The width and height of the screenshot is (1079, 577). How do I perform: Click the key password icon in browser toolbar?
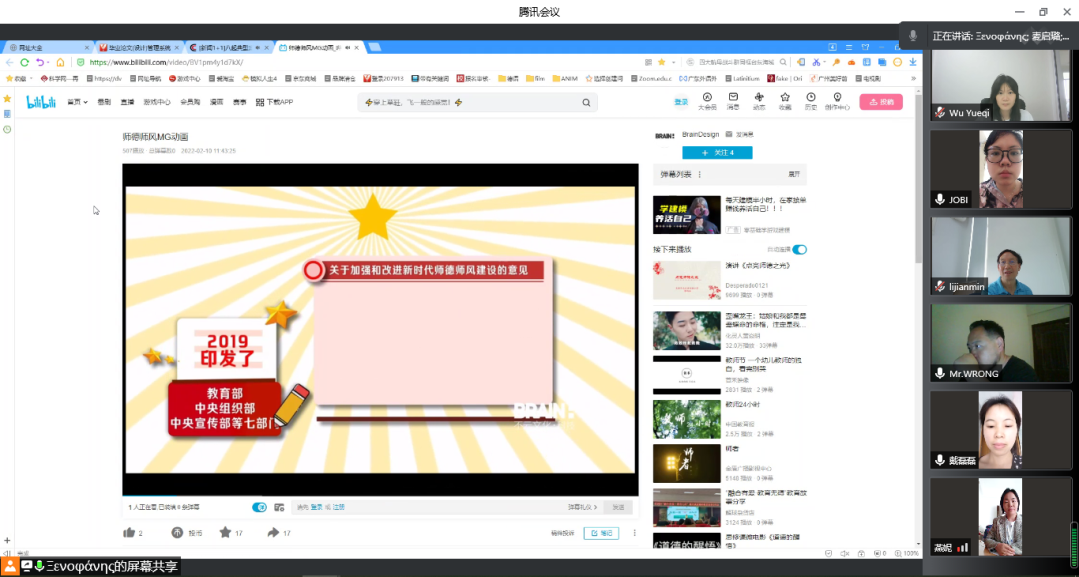coord(836,62)
